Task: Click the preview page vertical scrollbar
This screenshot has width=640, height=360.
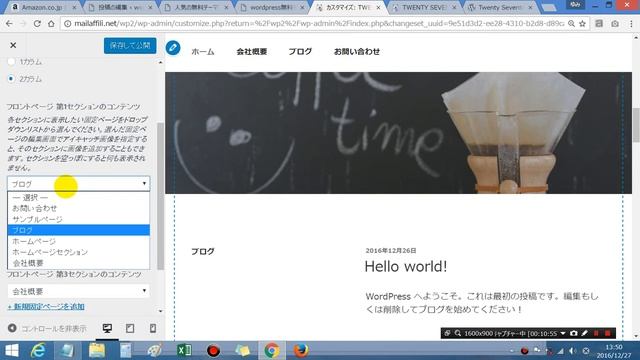Action: tap(636, 124)
